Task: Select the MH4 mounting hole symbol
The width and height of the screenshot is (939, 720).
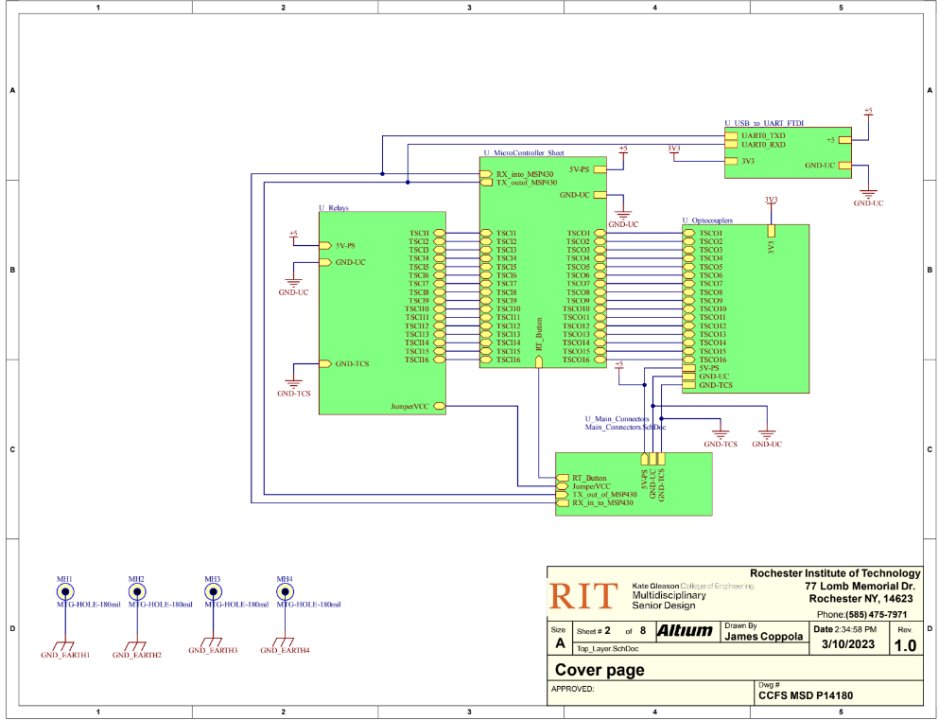Action: [284, 592]
